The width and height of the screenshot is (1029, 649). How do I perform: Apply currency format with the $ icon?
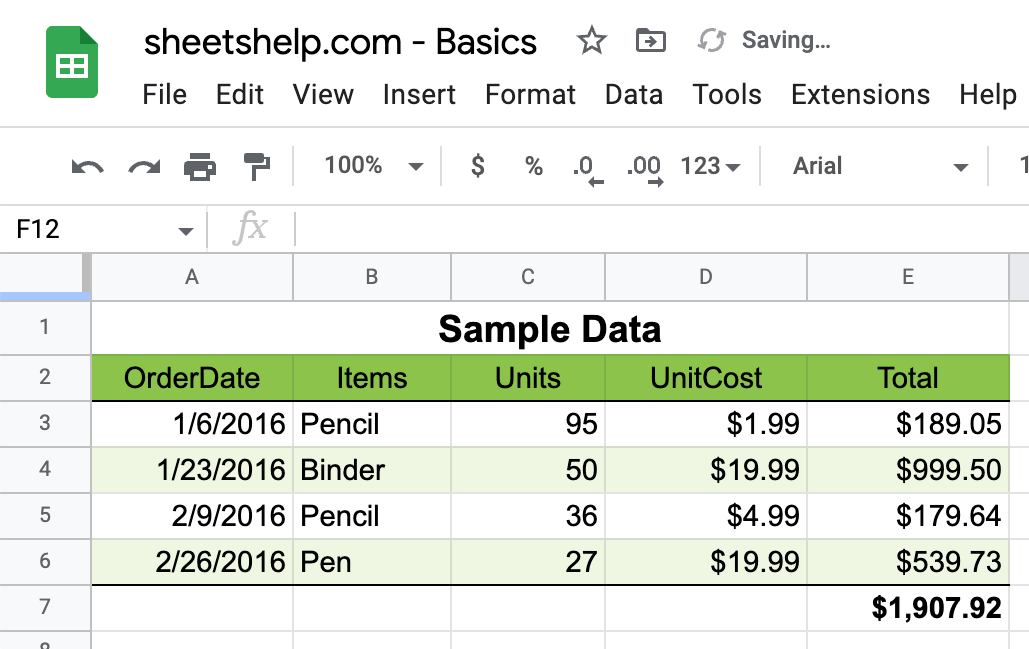477,166
